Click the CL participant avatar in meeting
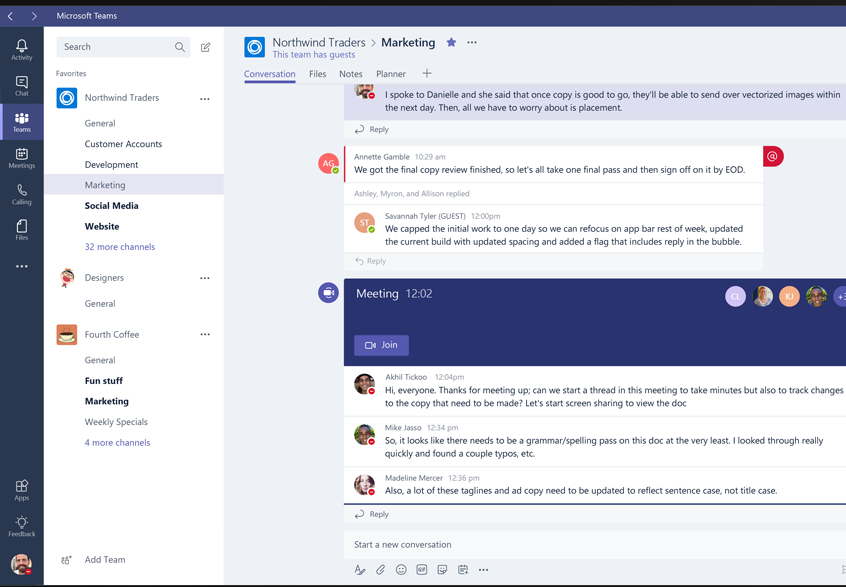Image resolution: width=846 pixels, height=587 pixels. [735, 296]
